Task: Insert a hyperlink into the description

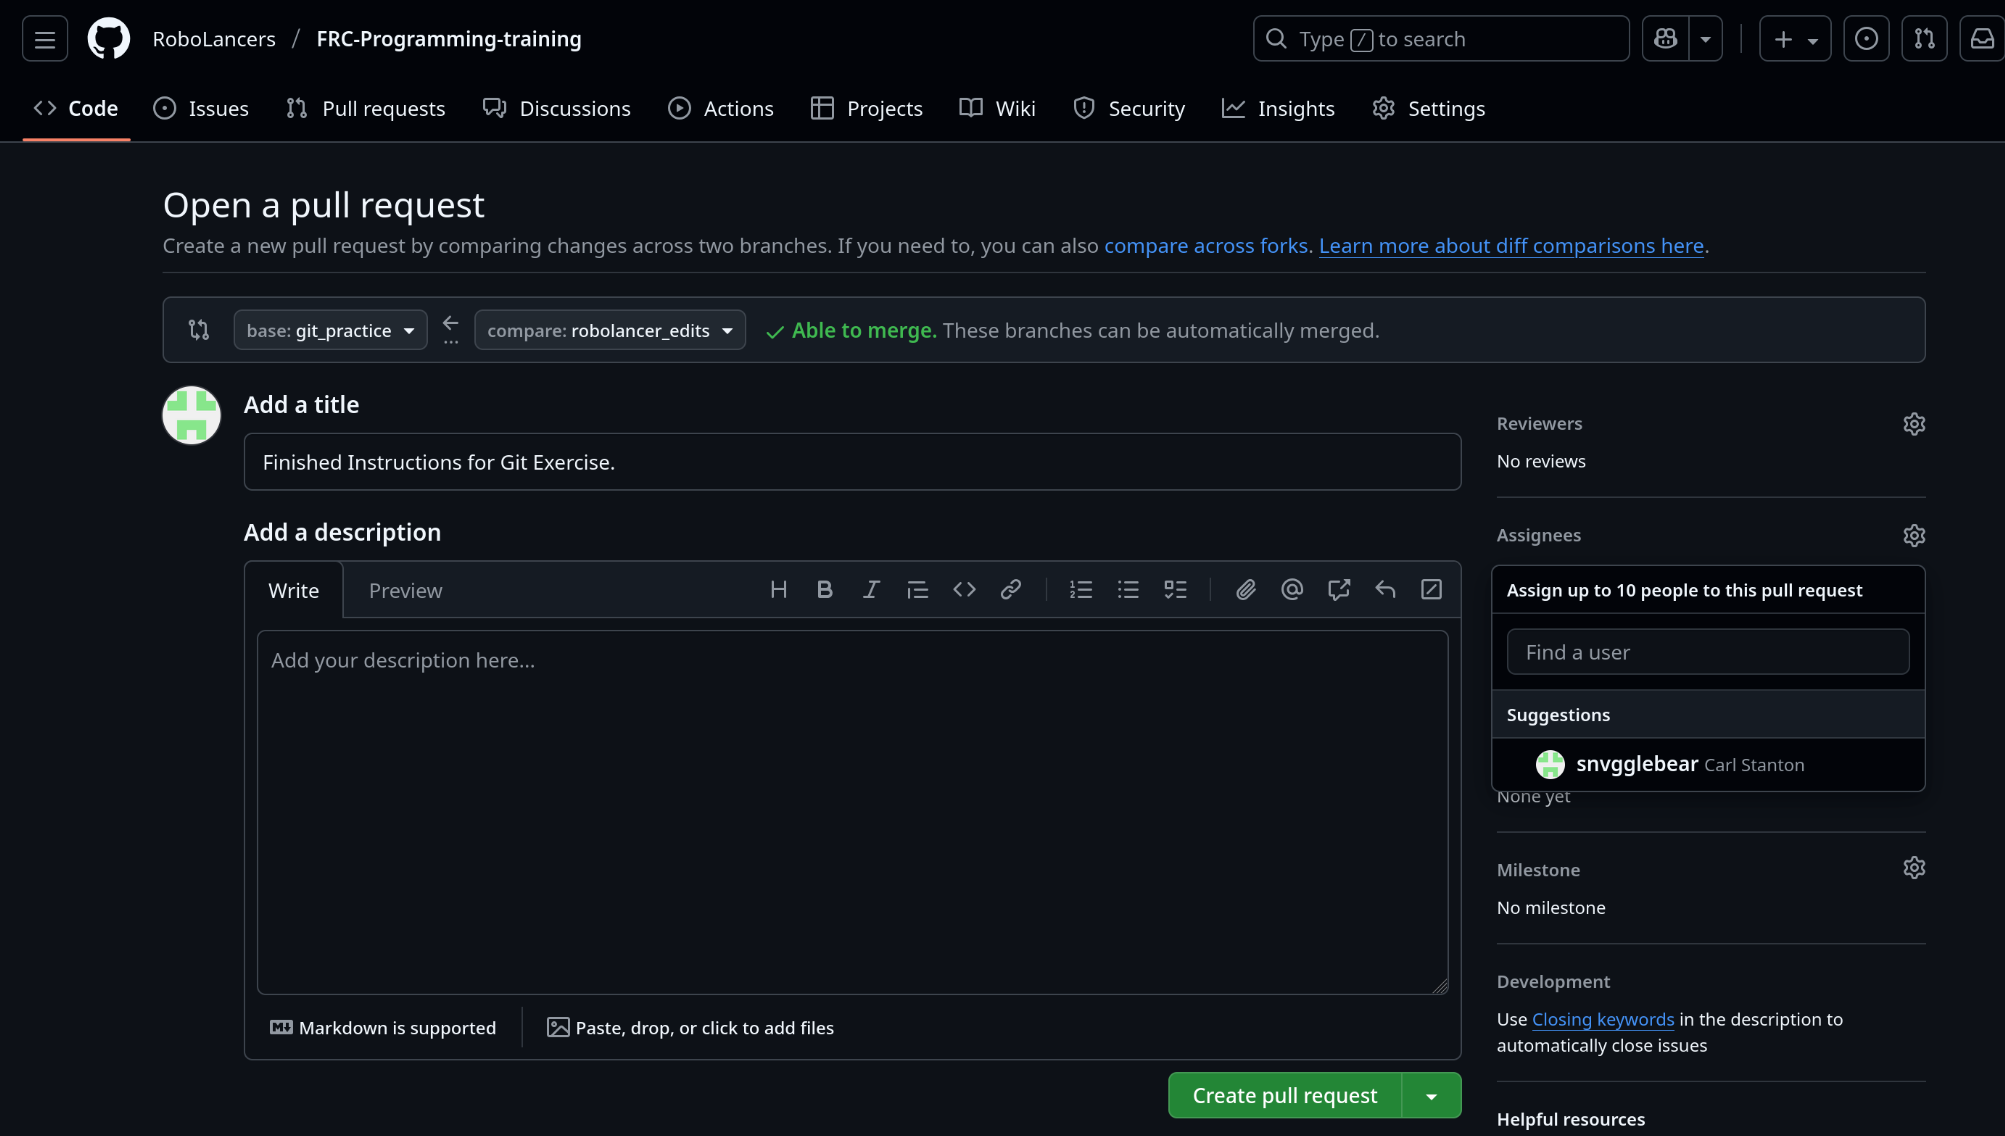Action: 1011,589
